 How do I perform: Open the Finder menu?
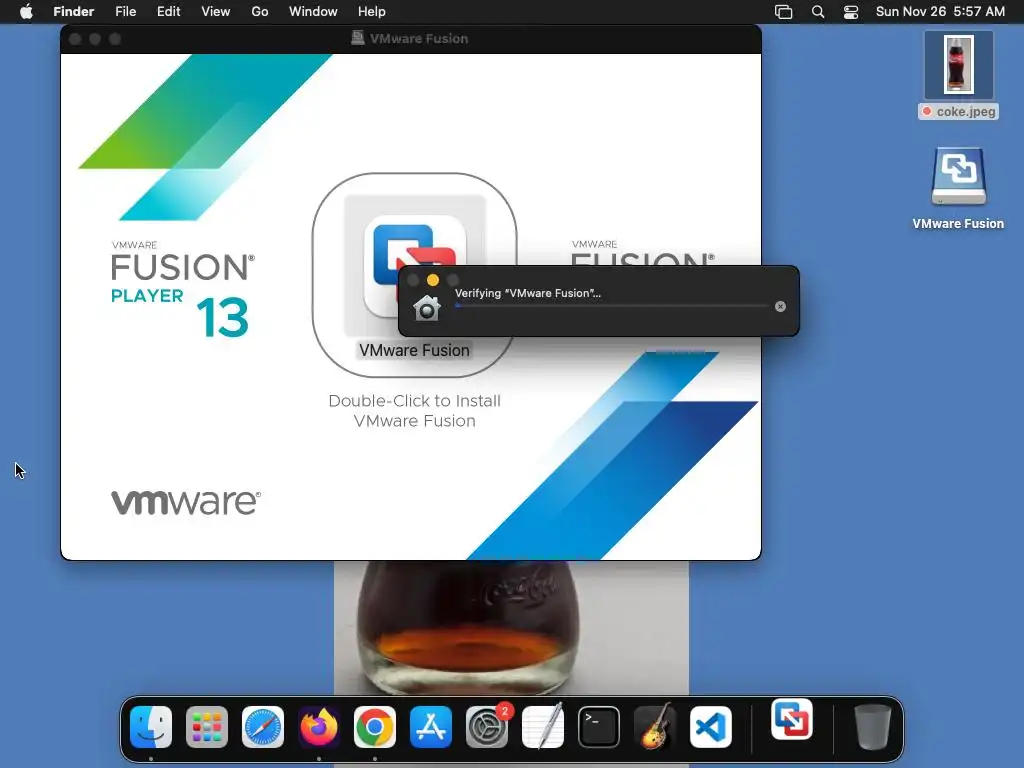point(74,11)
